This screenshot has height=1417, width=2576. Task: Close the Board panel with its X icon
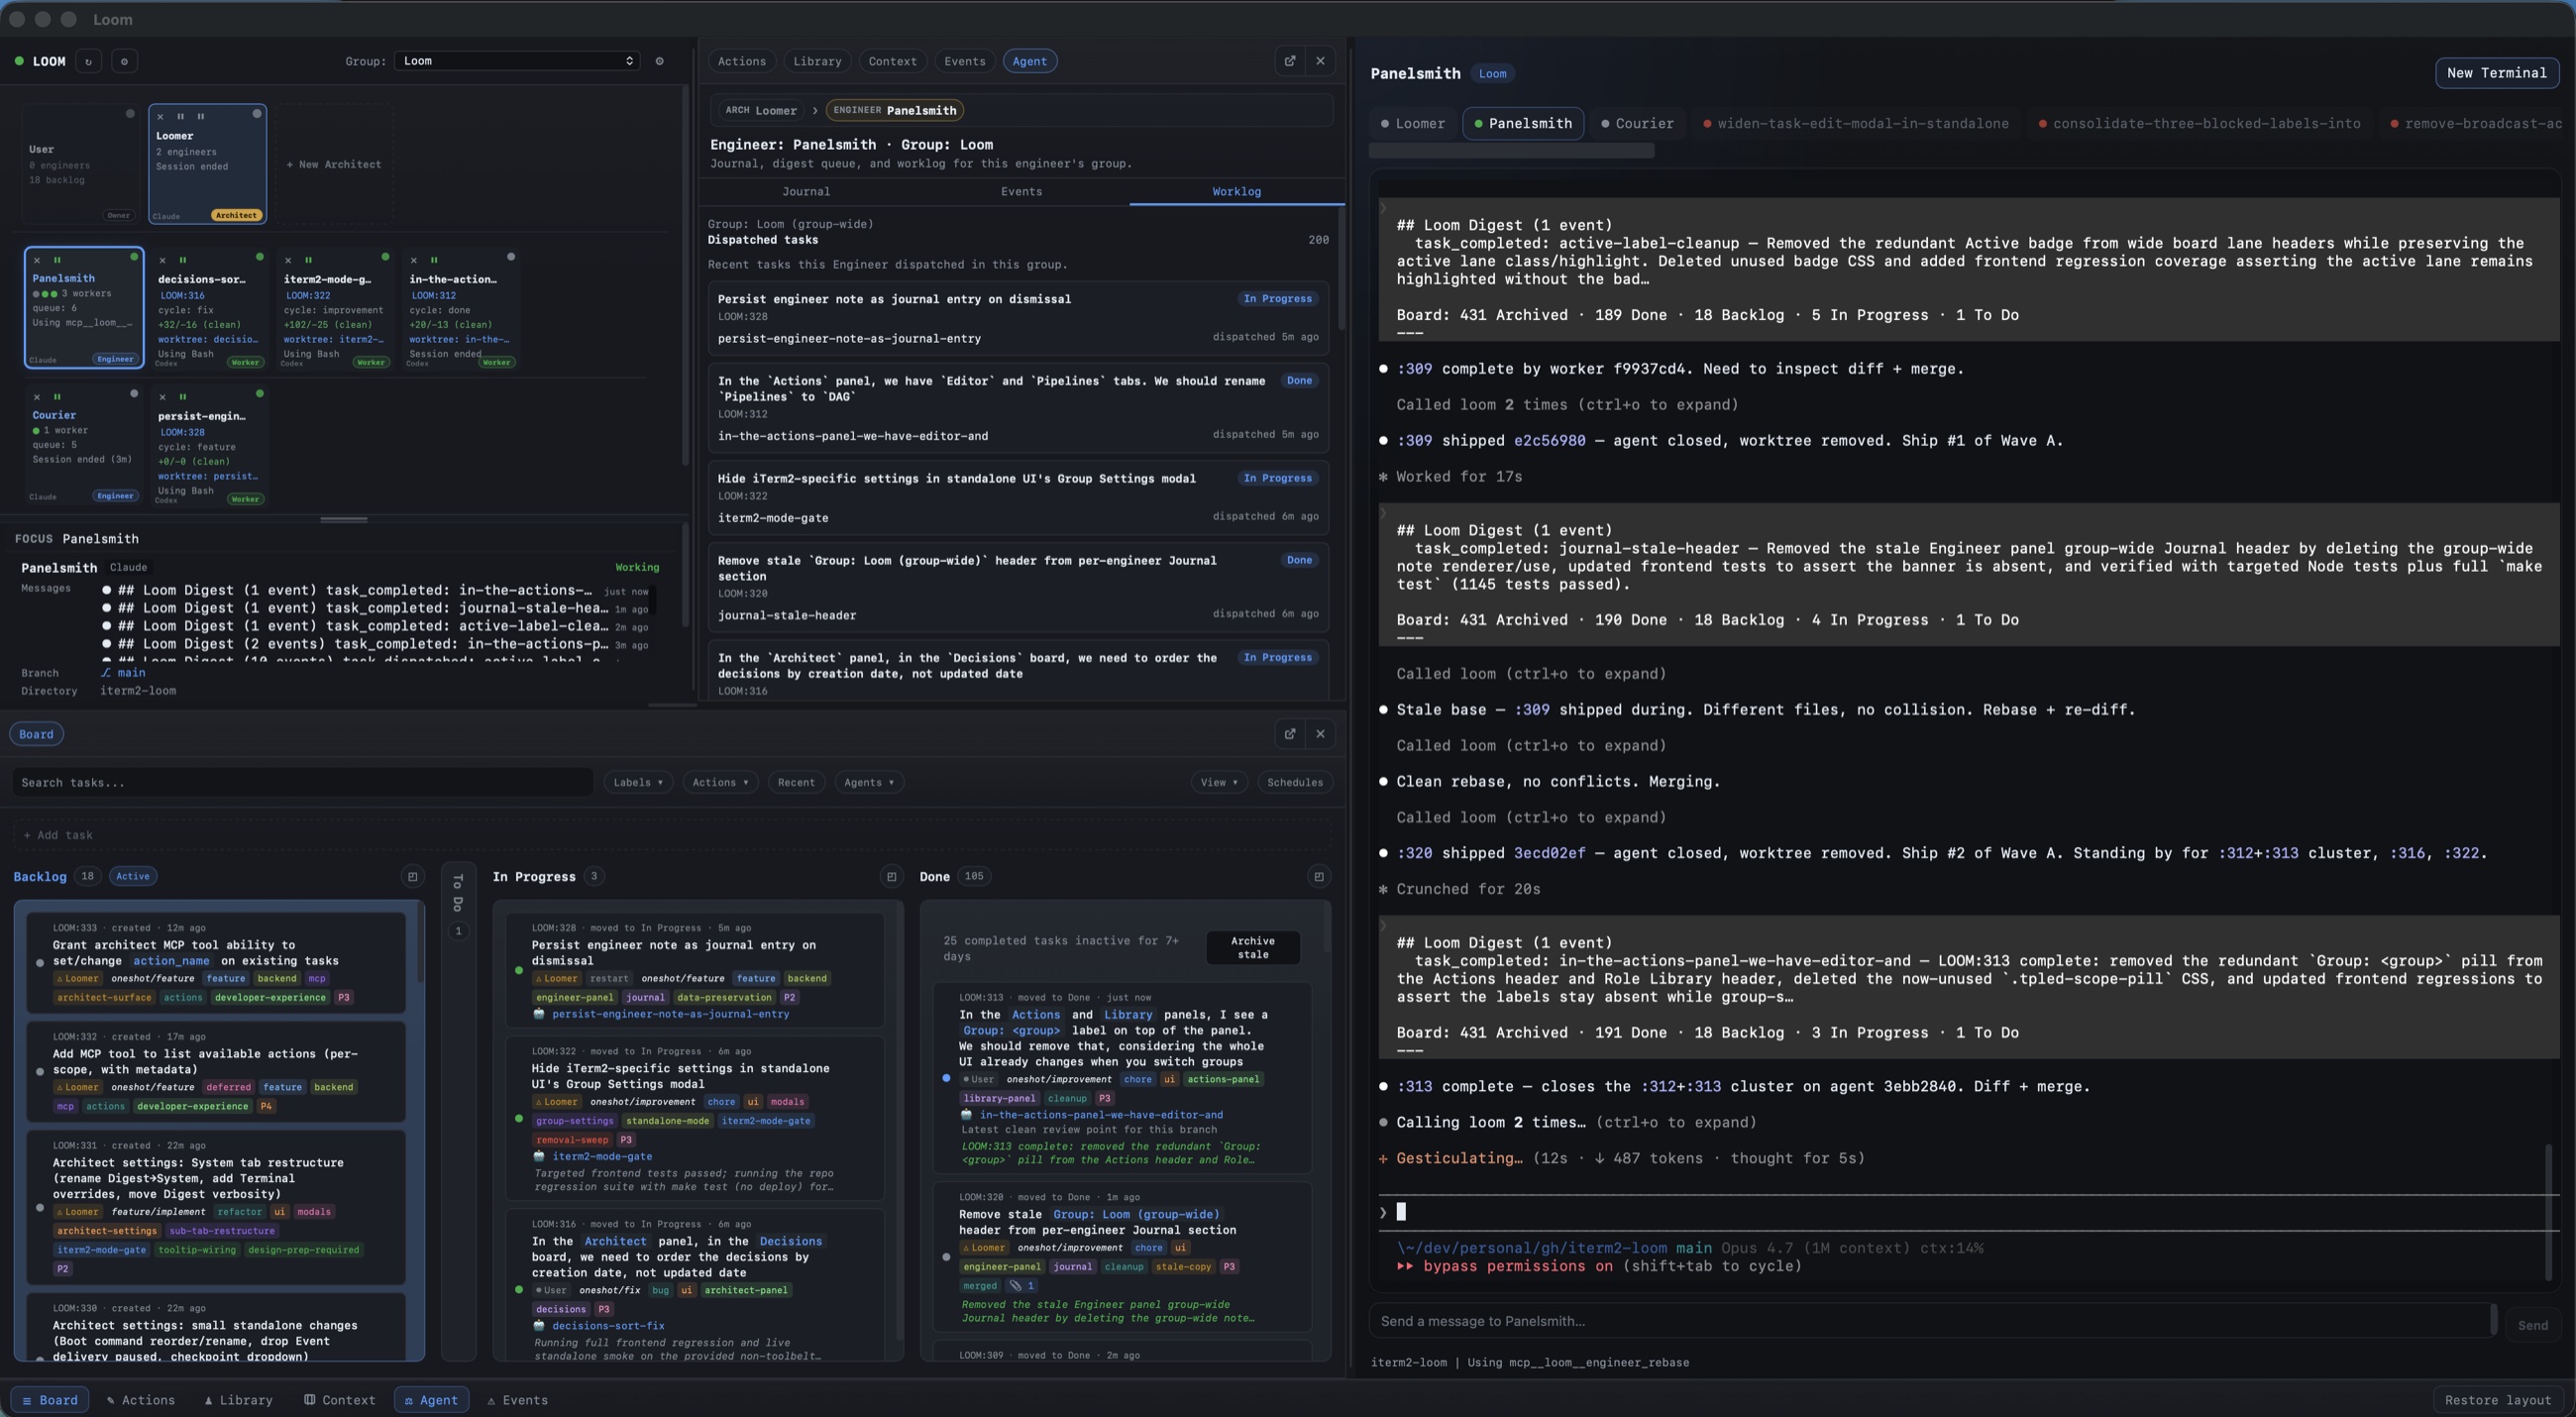click(1320, 734)
